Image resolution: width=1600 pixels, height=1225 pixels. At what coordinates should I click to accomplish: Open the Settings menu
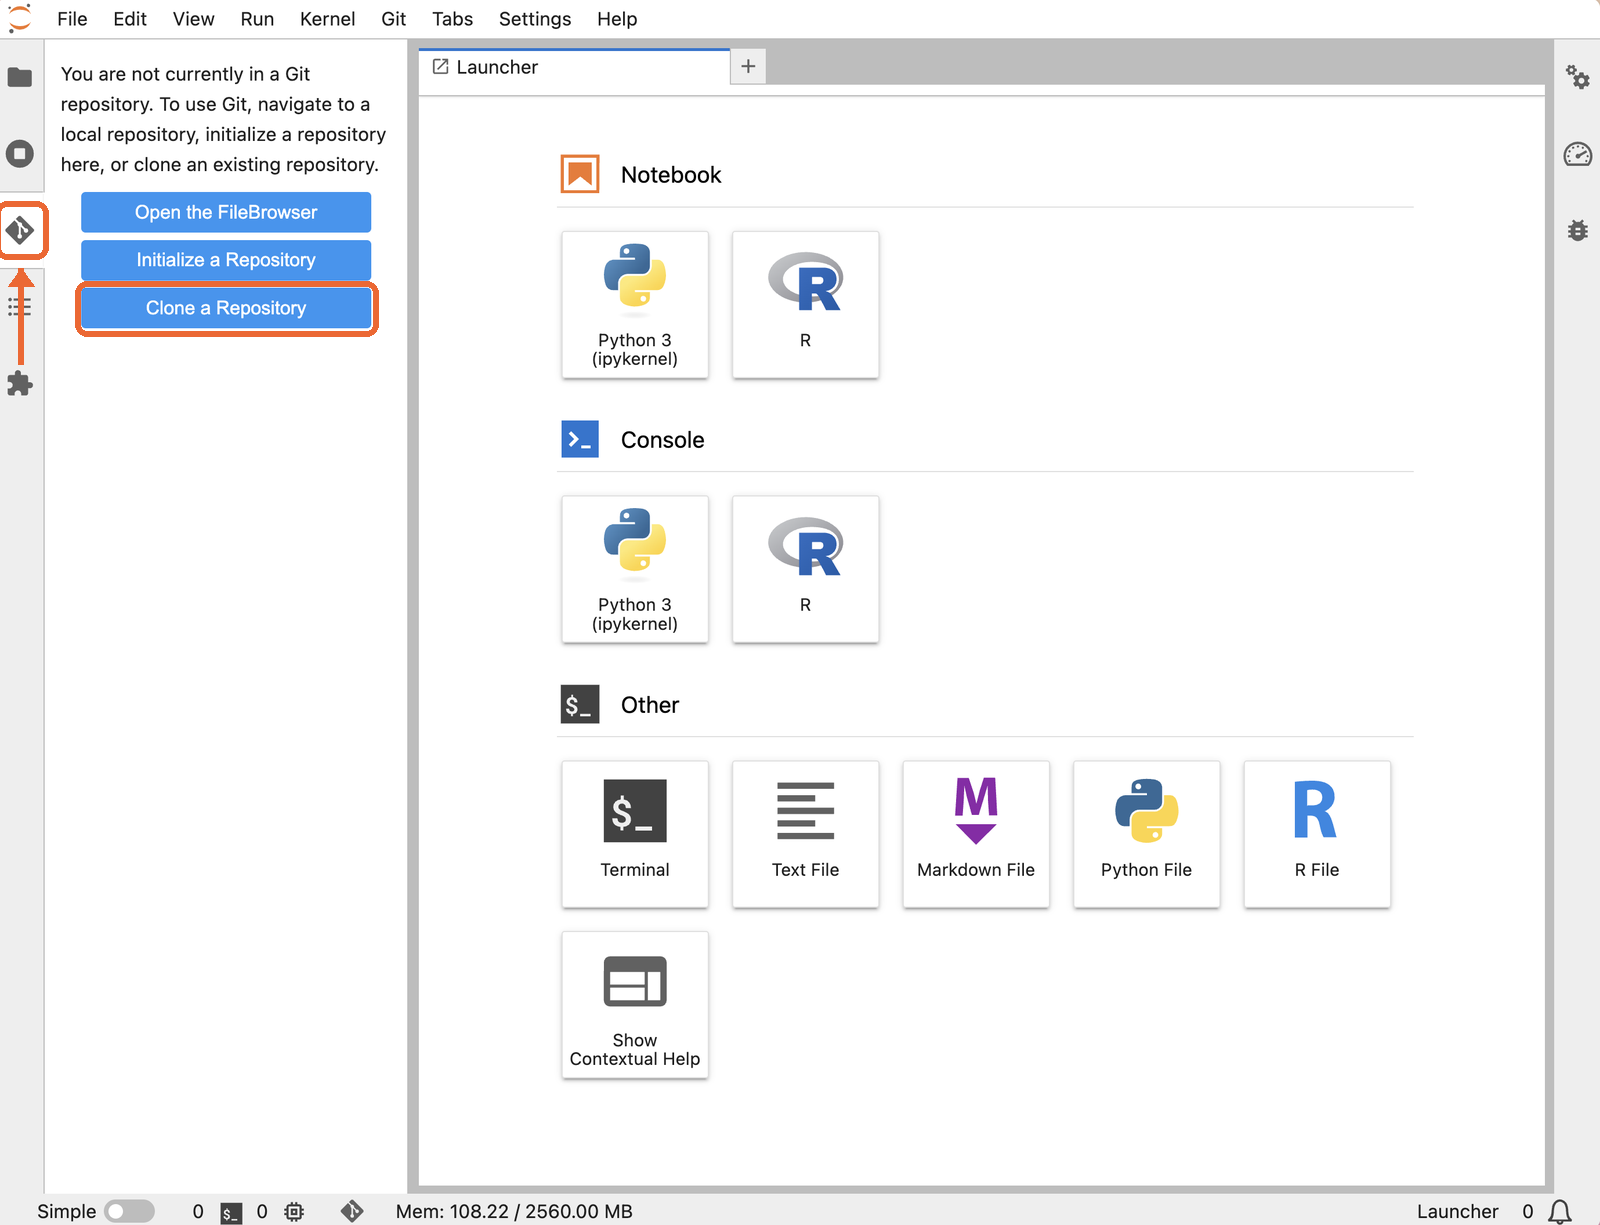[x=535, y=19]
